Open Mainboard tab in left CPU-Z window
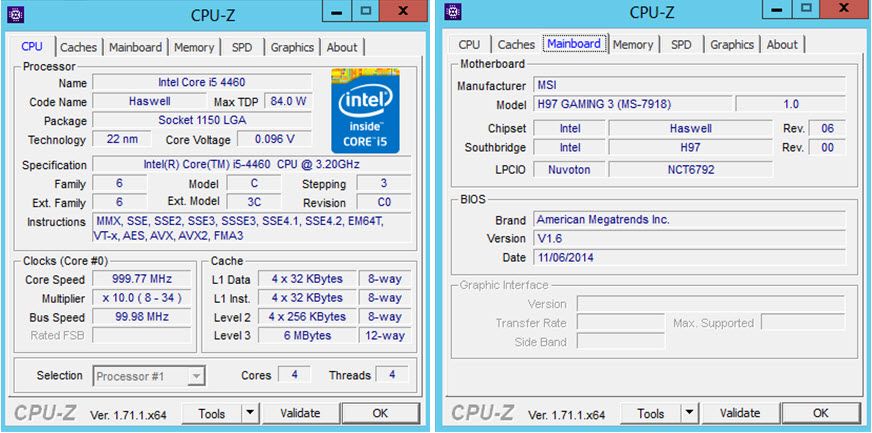This screenshot has width=872, height=433. (x=135, y=47)
